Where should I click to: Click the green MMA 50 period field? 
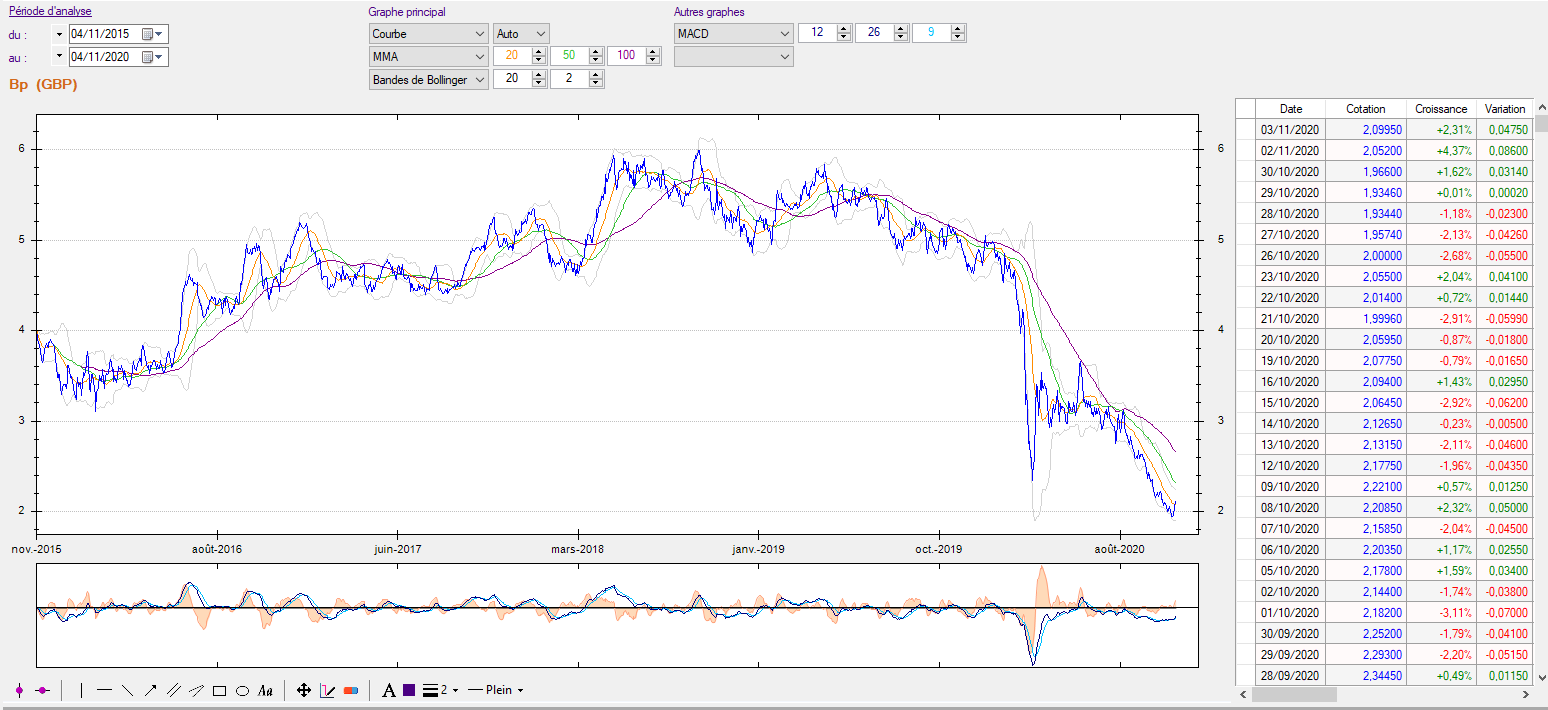coord(569,56)
